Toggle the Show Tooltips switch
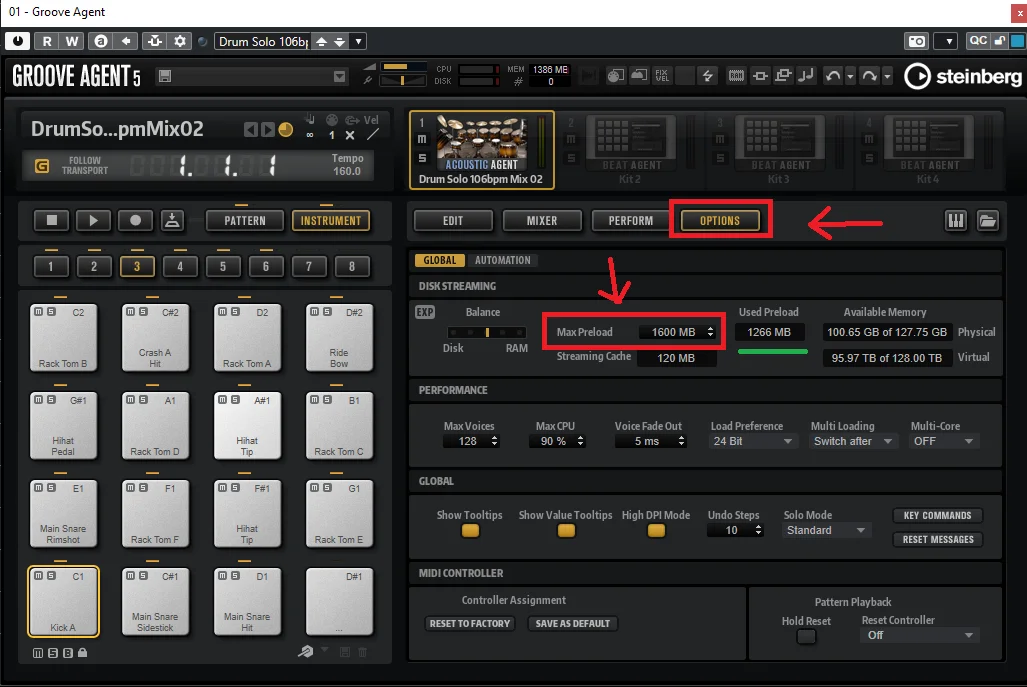The width and height of the screenshot is (1027, 687). pyautogui.click(x=470, y=530)
